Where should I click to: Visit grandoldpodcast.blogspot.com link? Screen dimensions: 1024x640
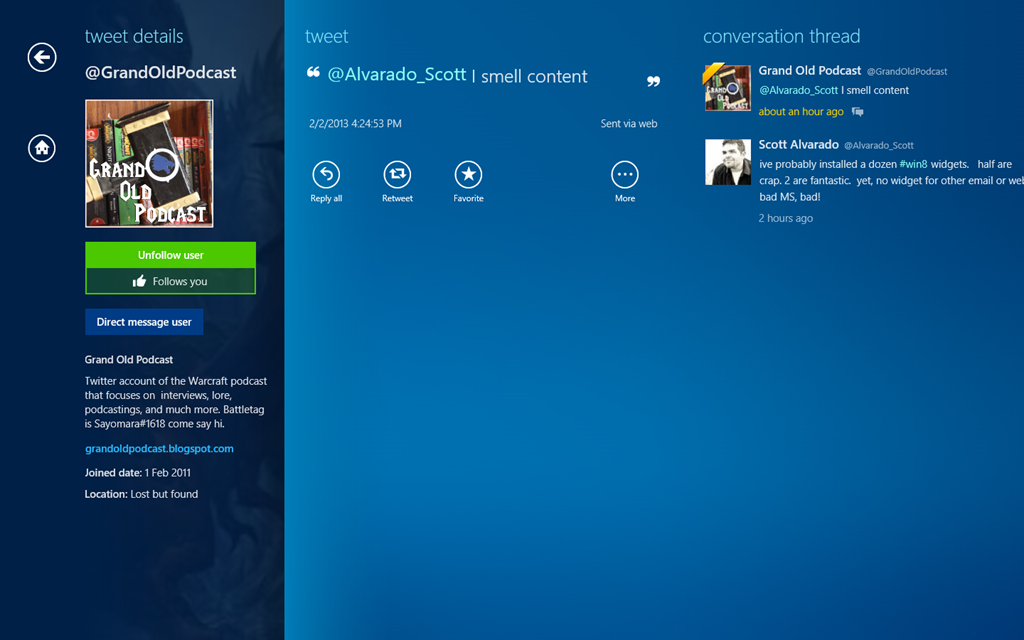[159, 449]
